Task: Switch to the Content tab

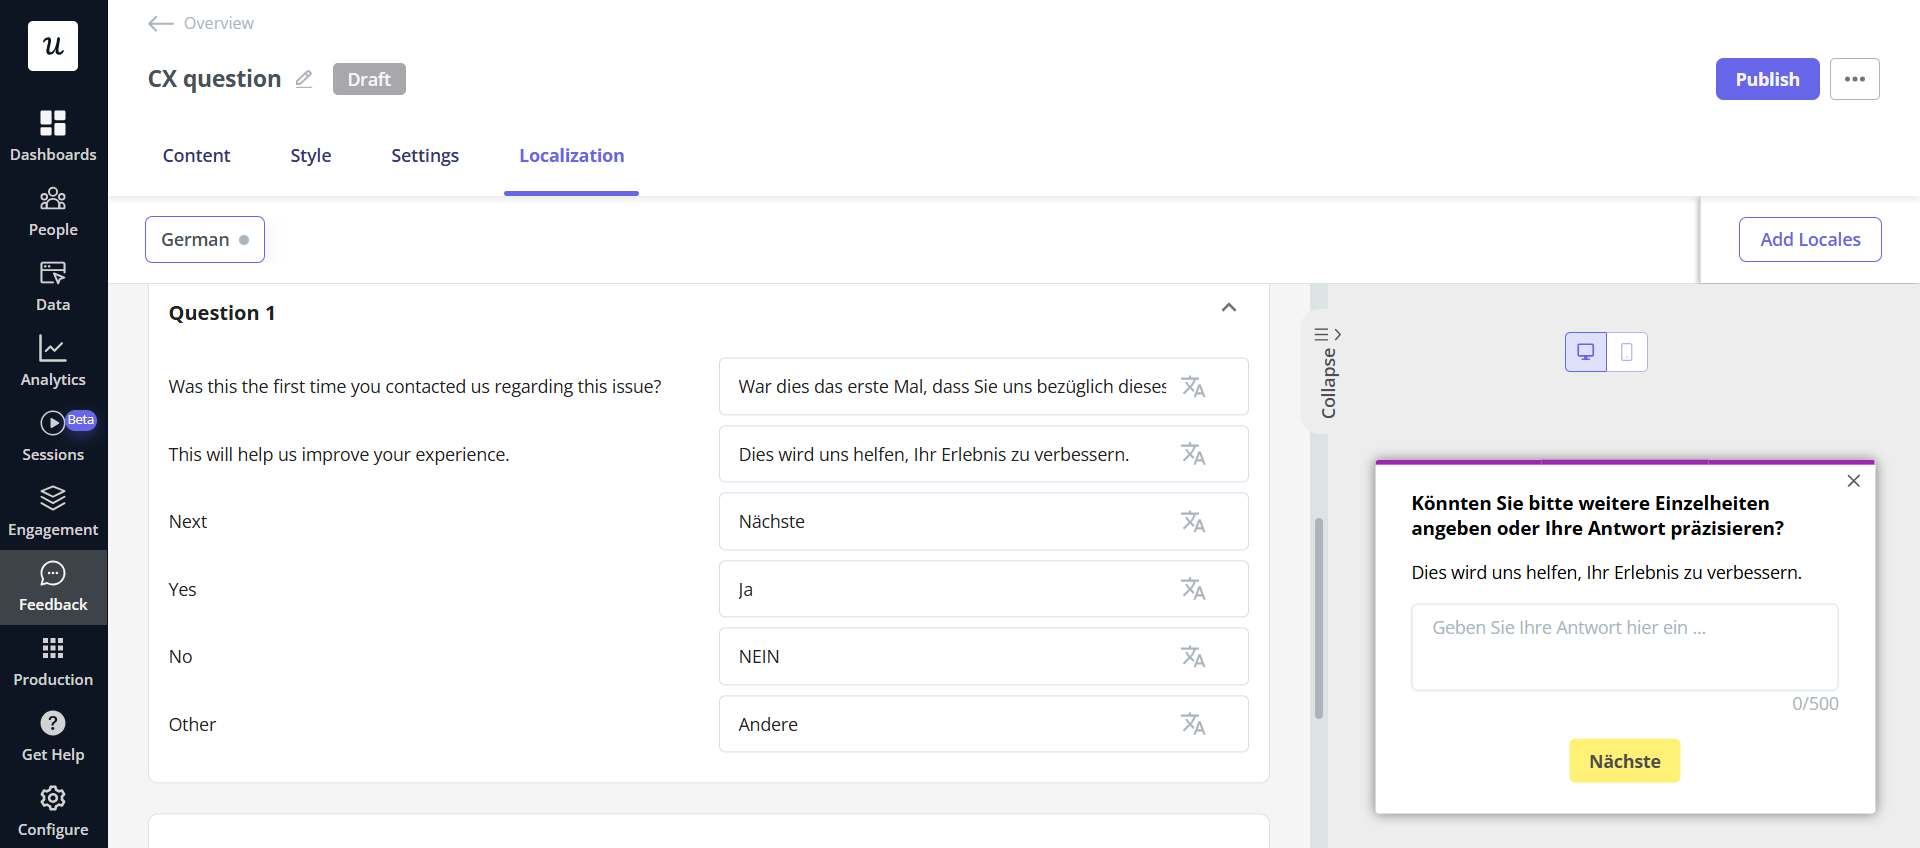Action: 196,155
